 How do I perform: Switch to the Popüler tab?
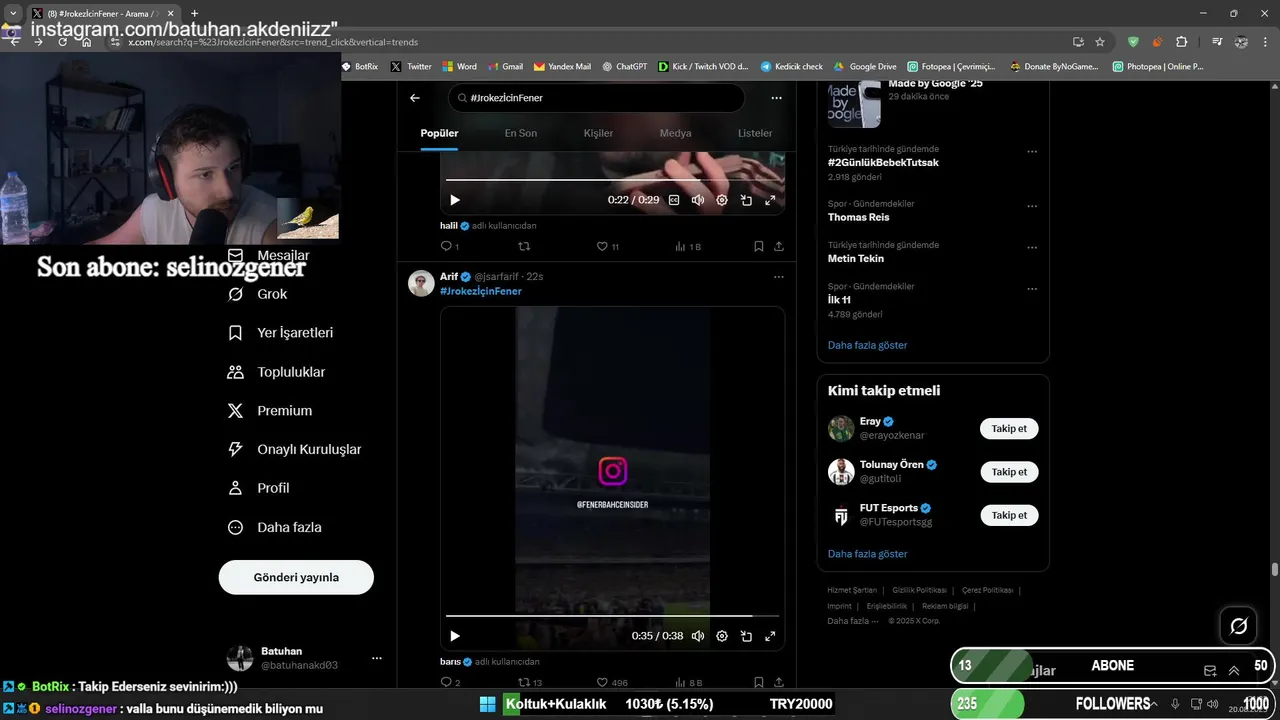tap(439, 133)
